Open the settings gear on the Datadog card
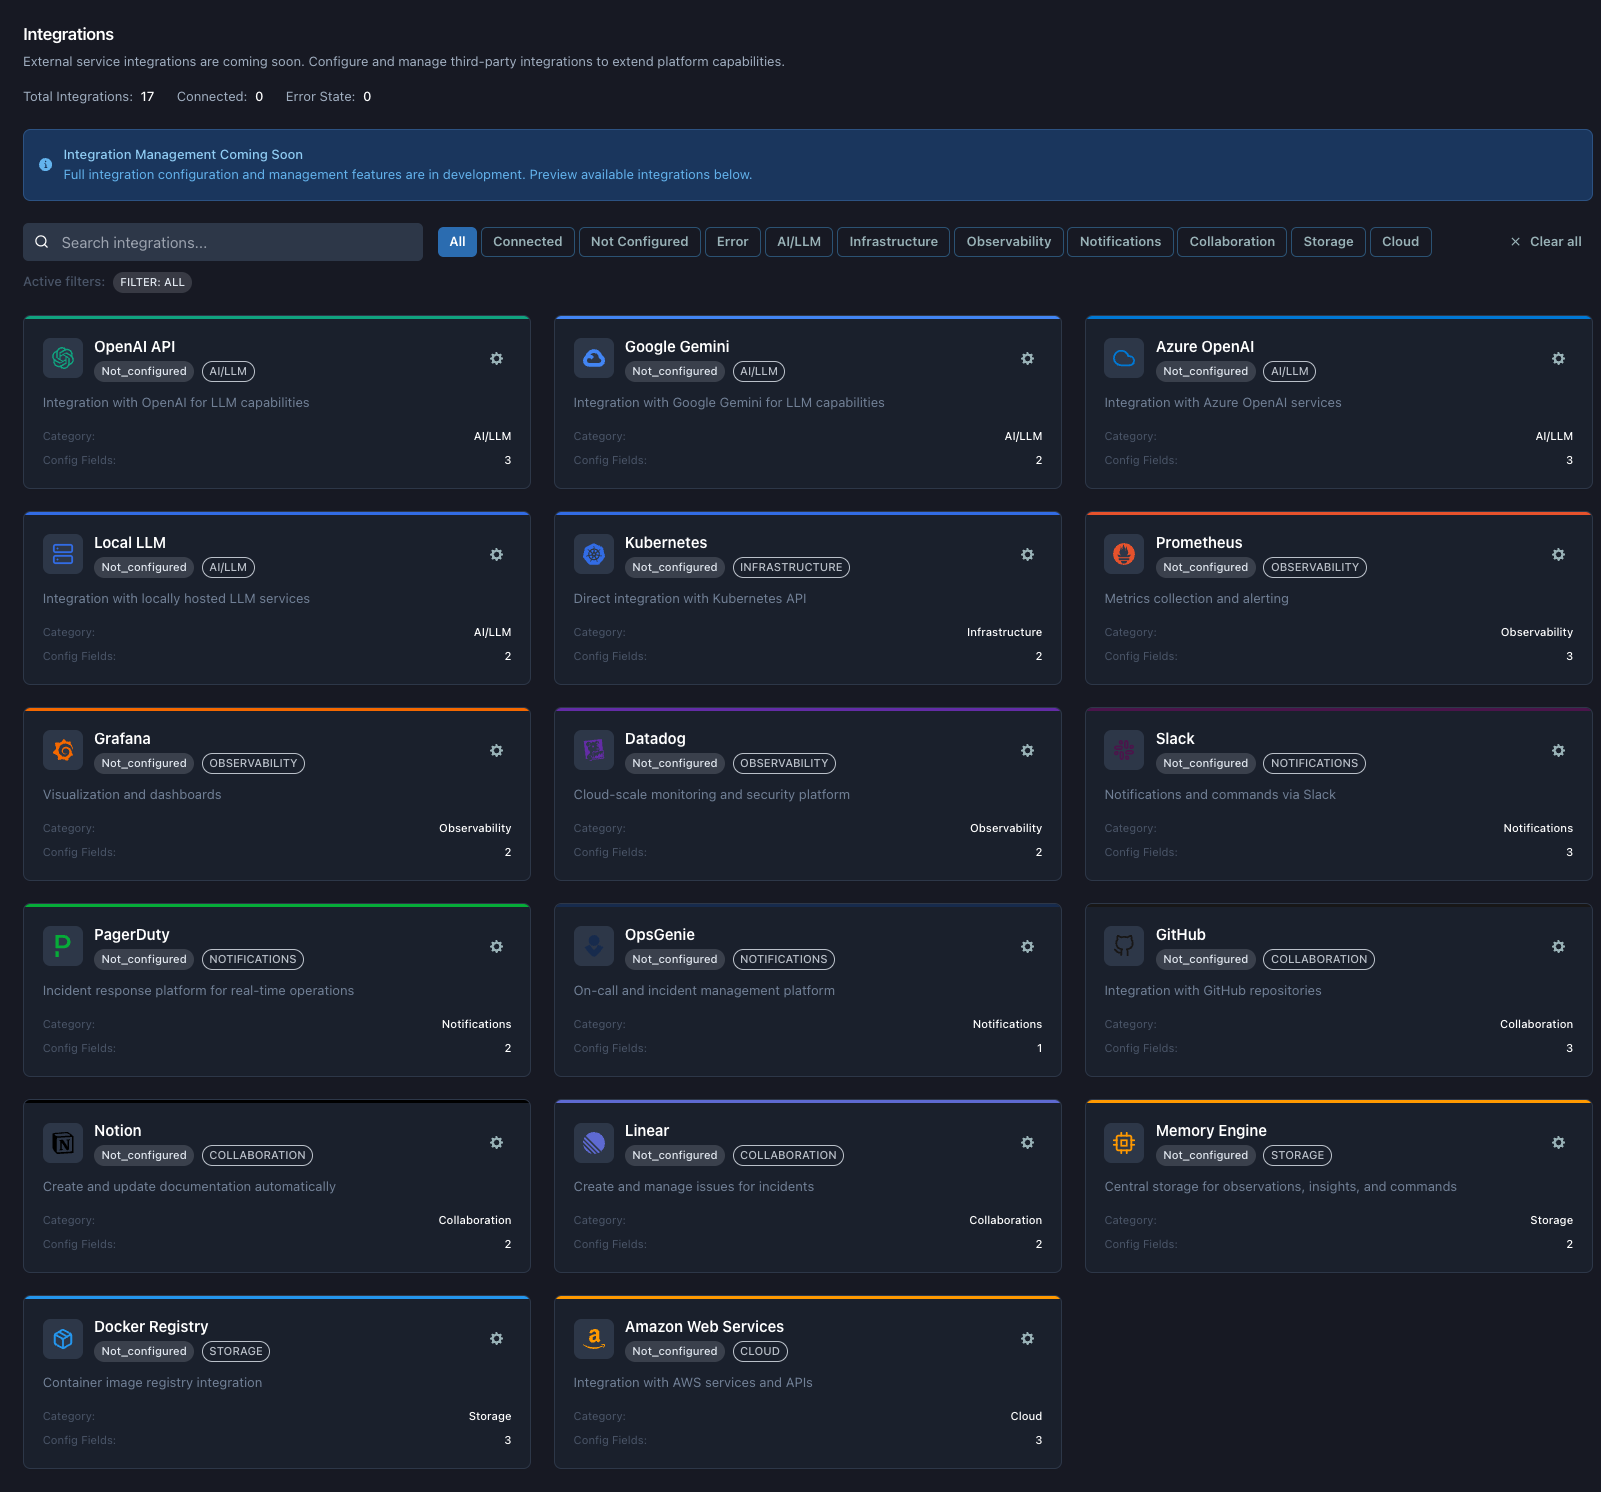 [1027, 750]
